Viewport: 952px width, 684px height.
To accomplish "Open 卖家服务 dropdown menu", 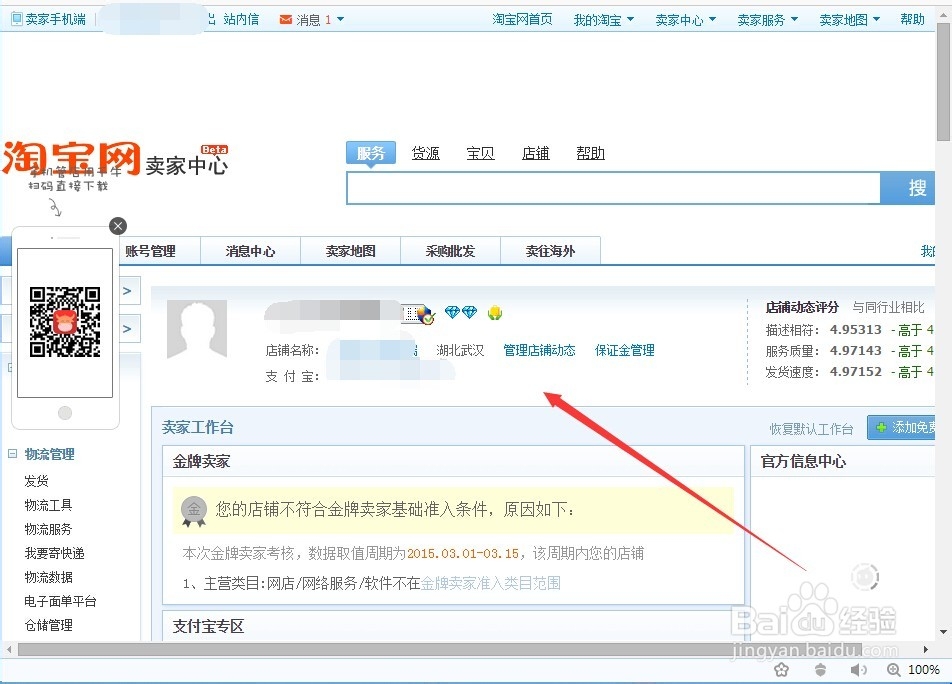I will 768,20.
